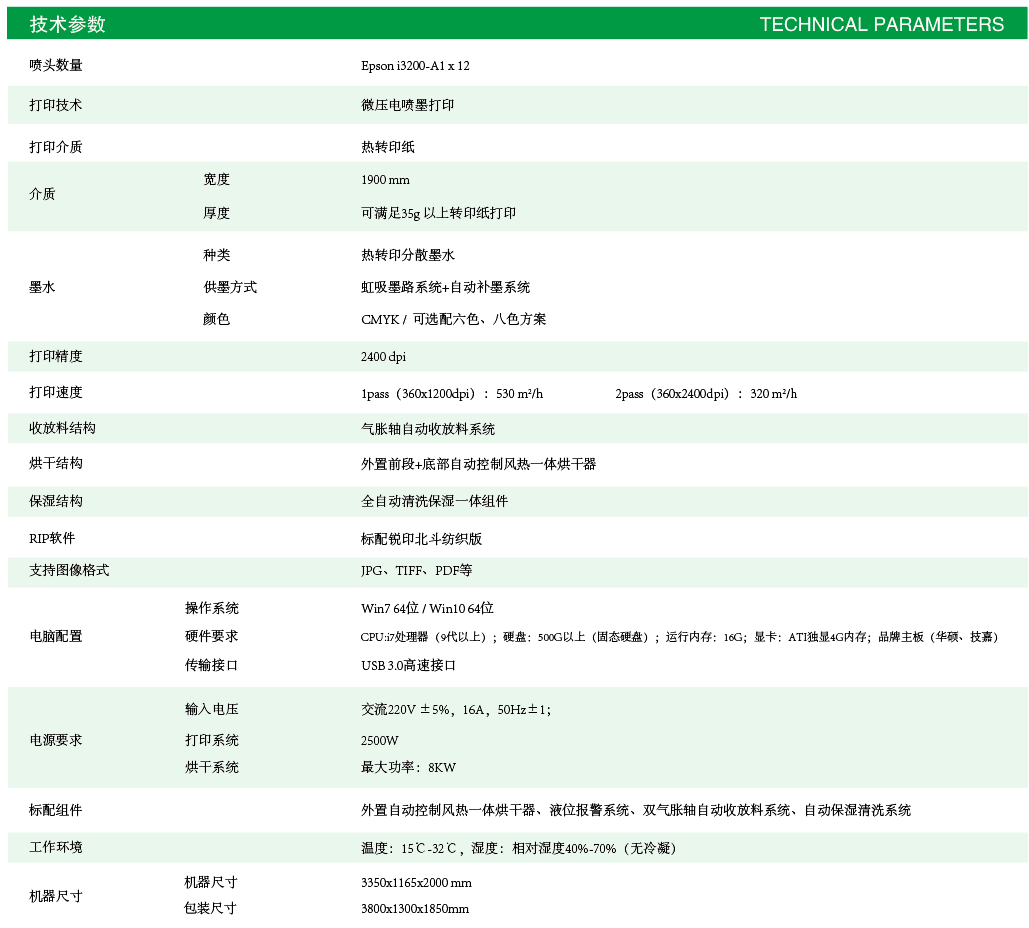Screen dimensions: 1029x928
Task: Click the value '最大功率：8KW'
Action: pos(408,767)
